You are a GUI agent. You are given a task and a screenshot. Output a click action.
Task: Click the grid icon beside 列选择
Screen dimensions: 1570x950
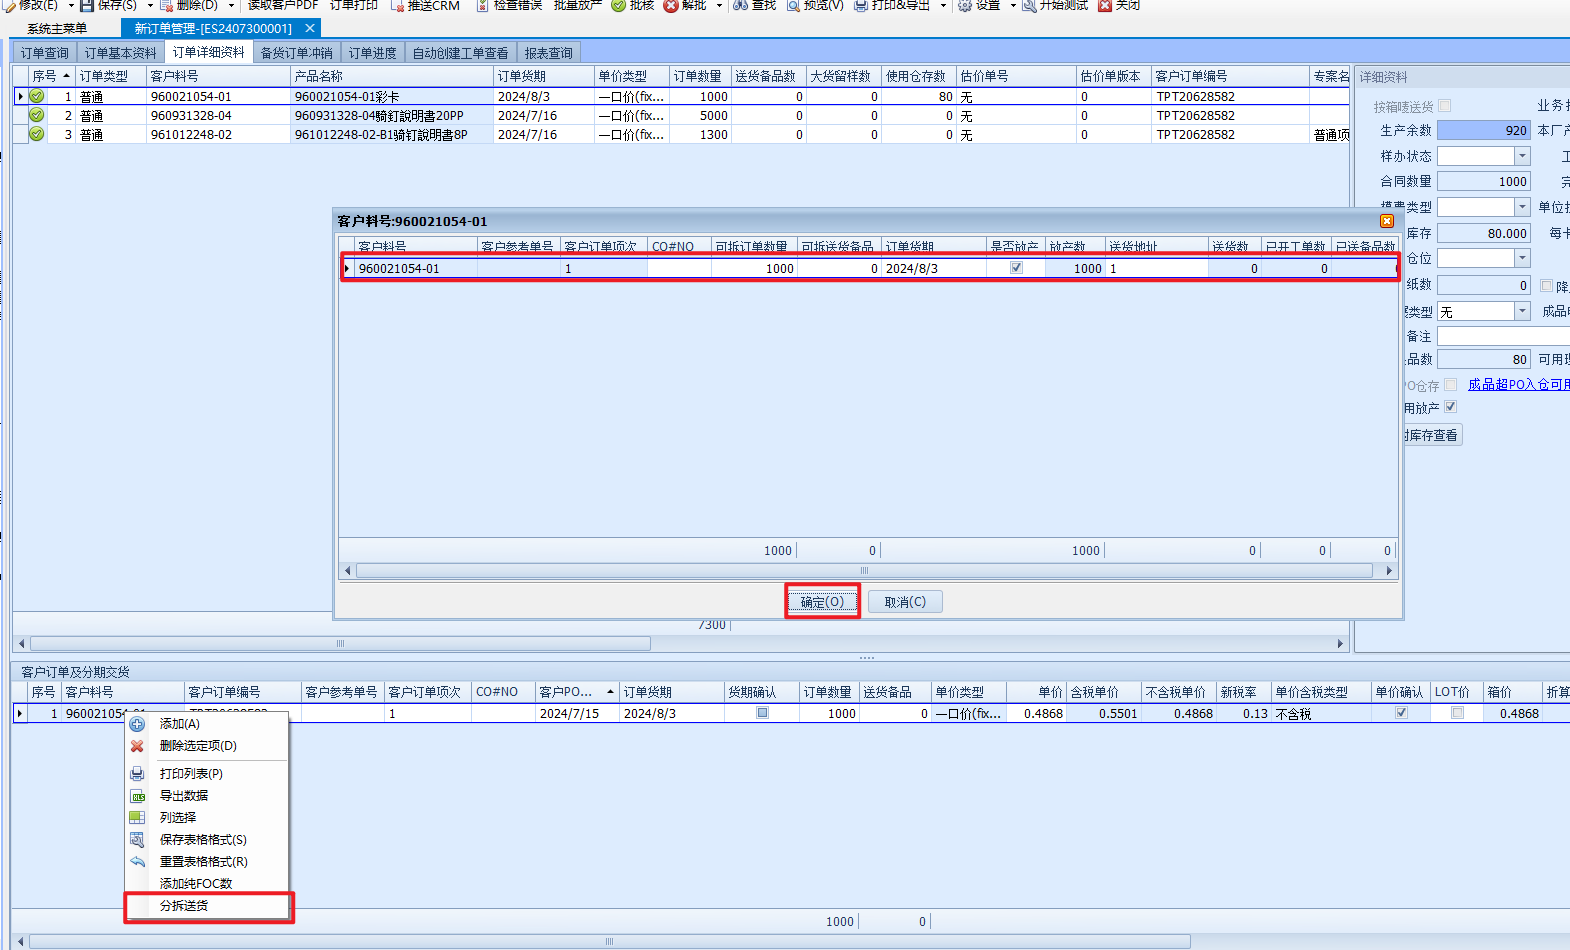tap(138, 818)
